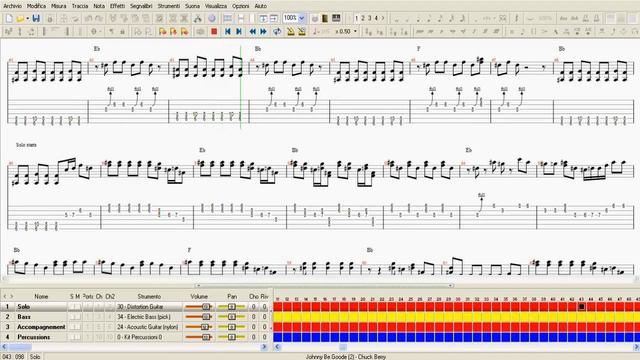
Task: Click the Johnny Be Goode status bar title
Action: (346, 357)
